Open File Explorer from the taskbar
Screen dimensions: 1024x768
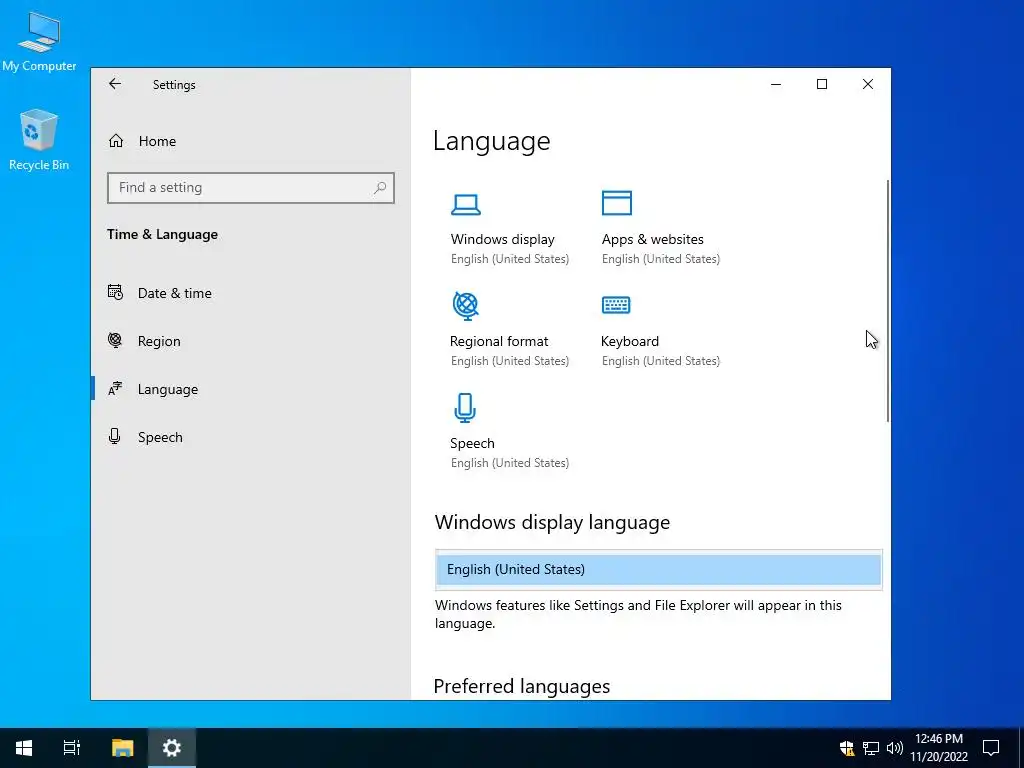(x=122, y=748)
